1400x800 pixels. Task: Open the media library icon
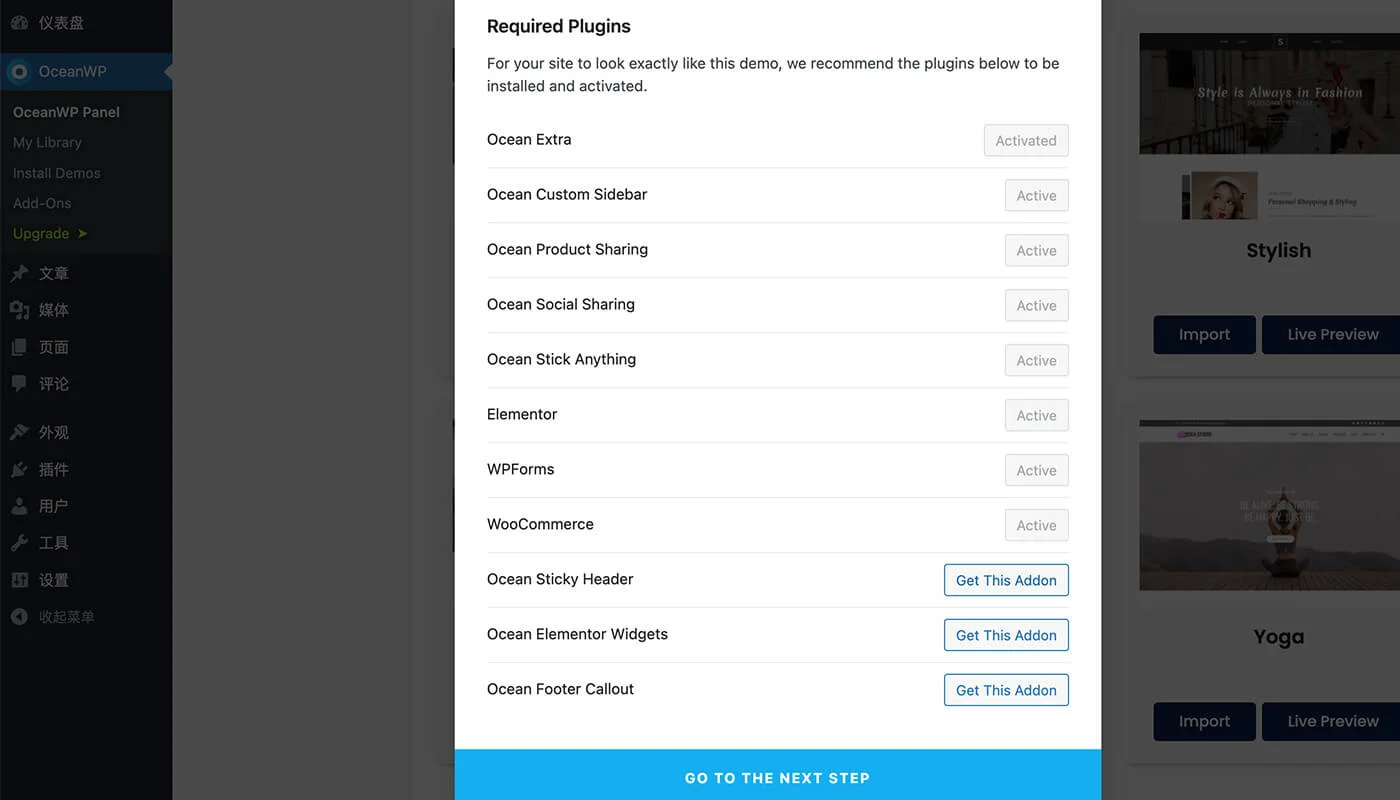(19, 310)
